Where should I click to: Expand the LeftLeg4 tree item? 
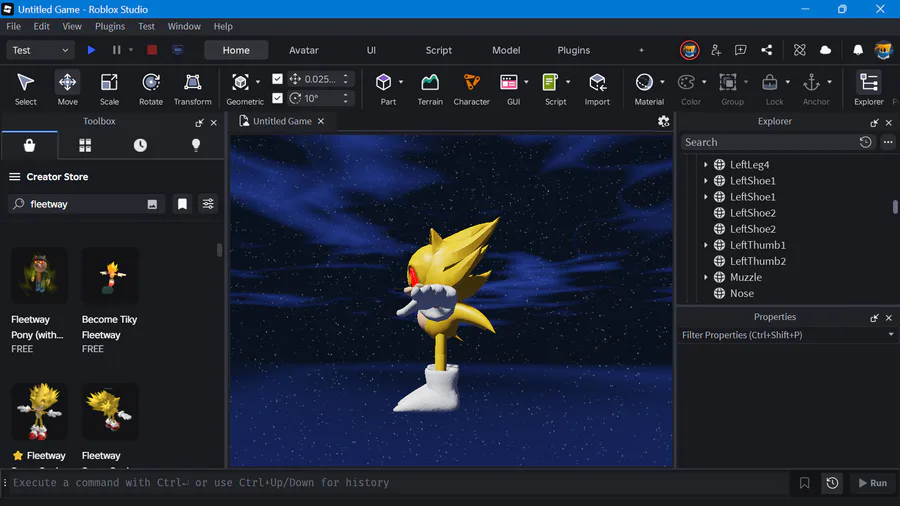pyautogui.click(x=705, y=165)
